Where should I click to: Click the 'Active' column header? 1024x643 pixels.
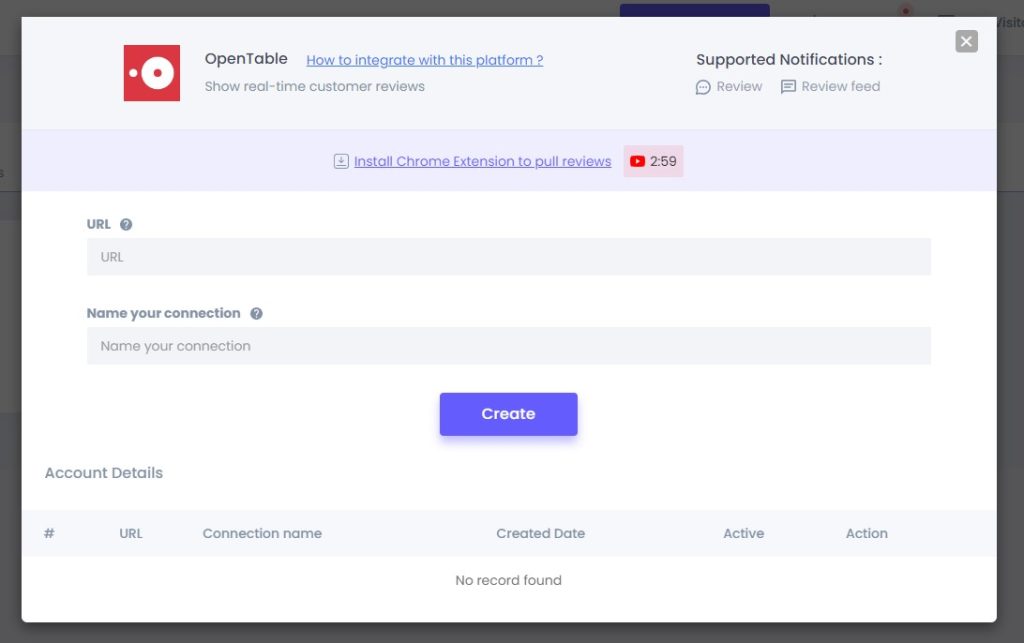tap(743, 533)
